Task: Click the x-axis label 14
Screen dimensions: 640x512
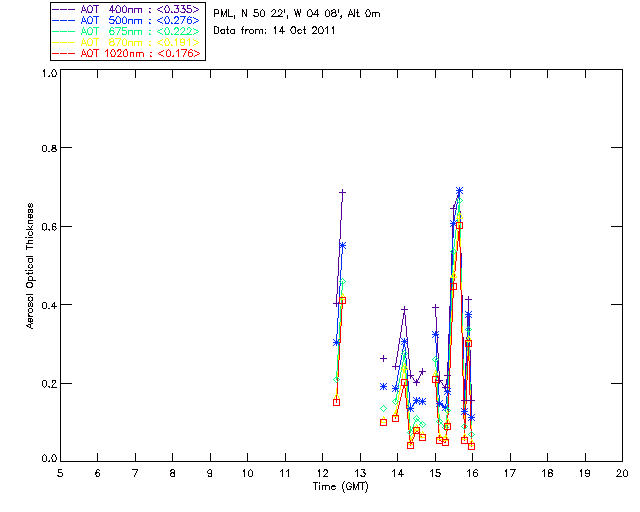Action: click(398, 474)
